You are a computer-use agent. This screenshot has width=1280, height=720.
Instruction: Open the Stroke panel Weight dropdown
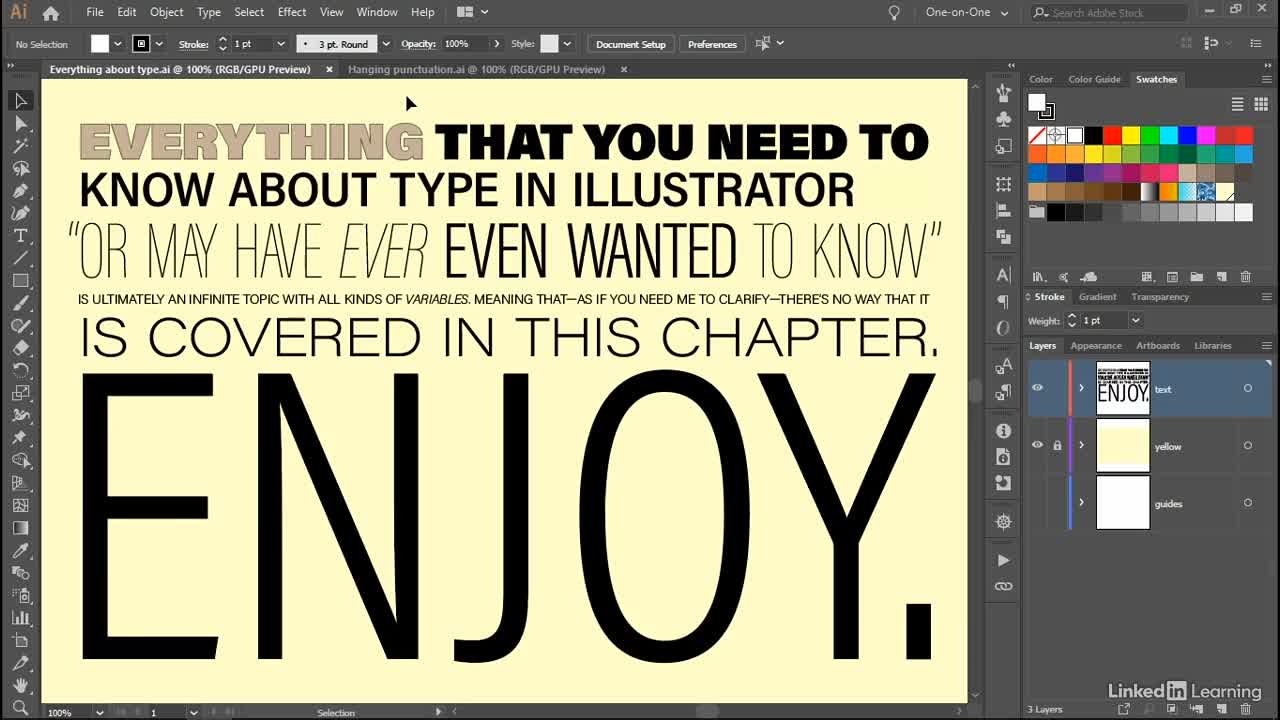(1135, 320)
